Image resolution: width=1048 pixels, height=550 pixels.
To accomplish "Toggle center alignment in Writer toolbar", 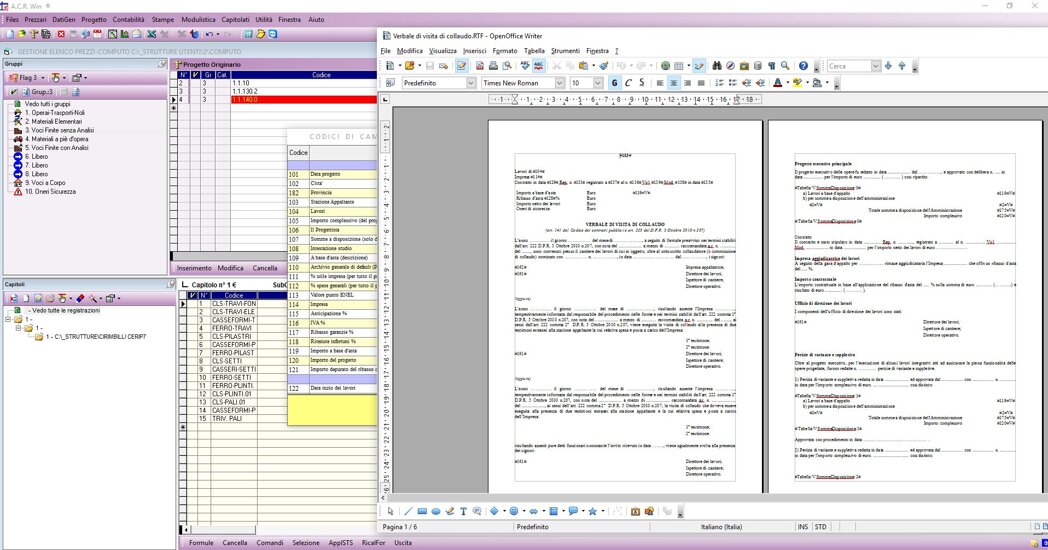I will 674,83.
